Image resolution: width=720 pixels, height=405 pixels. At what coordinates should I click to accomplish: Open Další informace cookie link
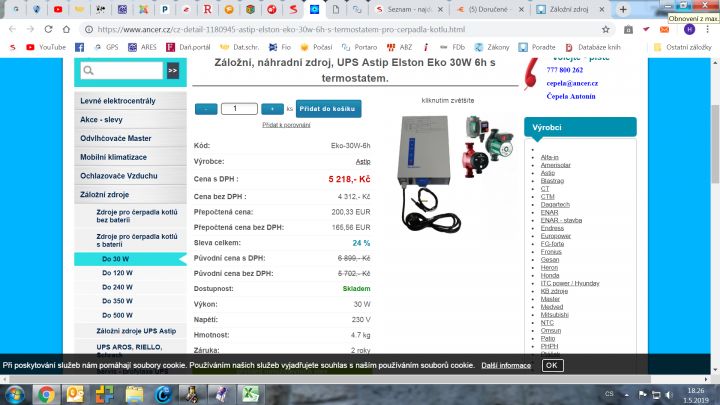click(506, 366)
